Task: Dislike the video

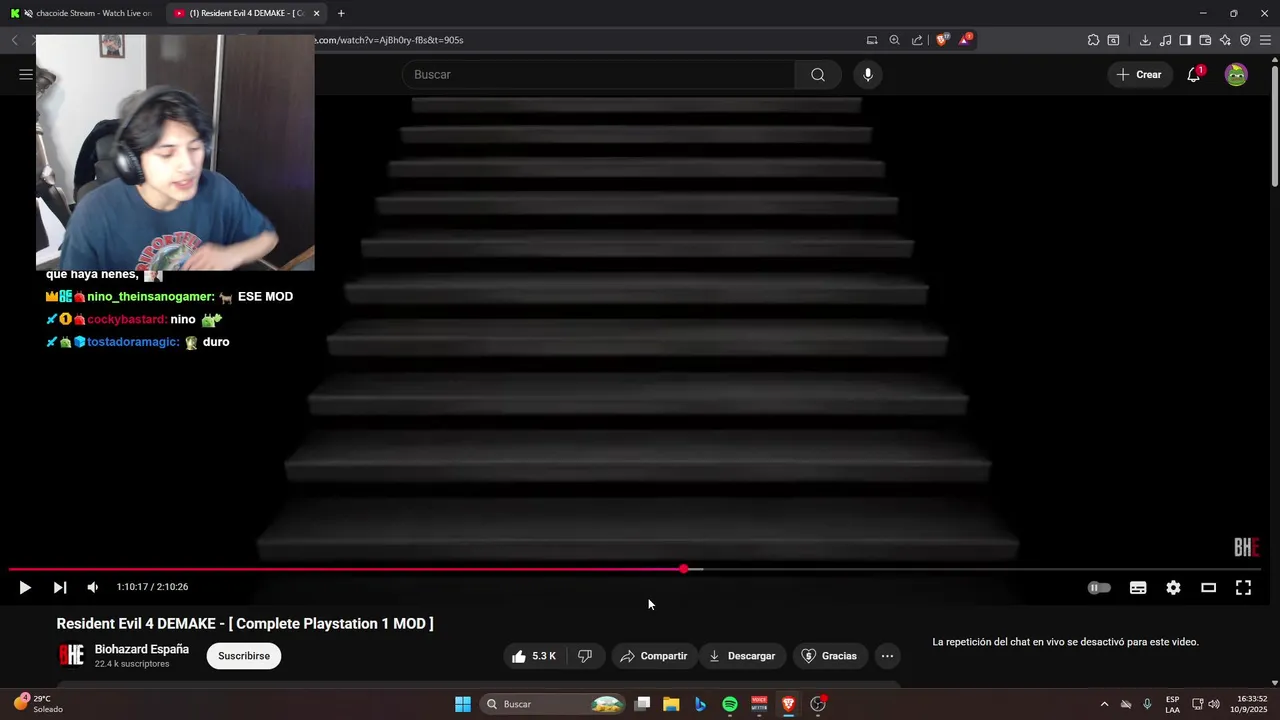Action: click(x=585, y=656)
